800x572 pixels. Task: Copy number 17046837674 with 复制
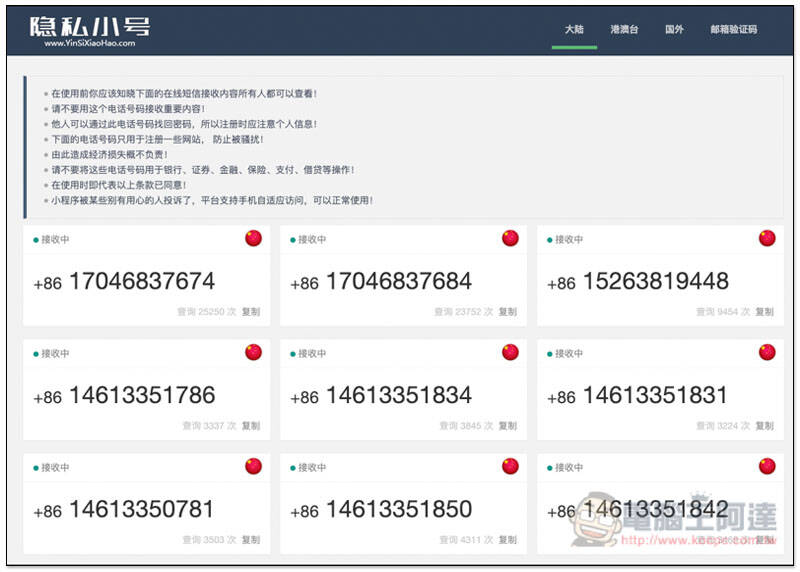click(x=251, y=312)
